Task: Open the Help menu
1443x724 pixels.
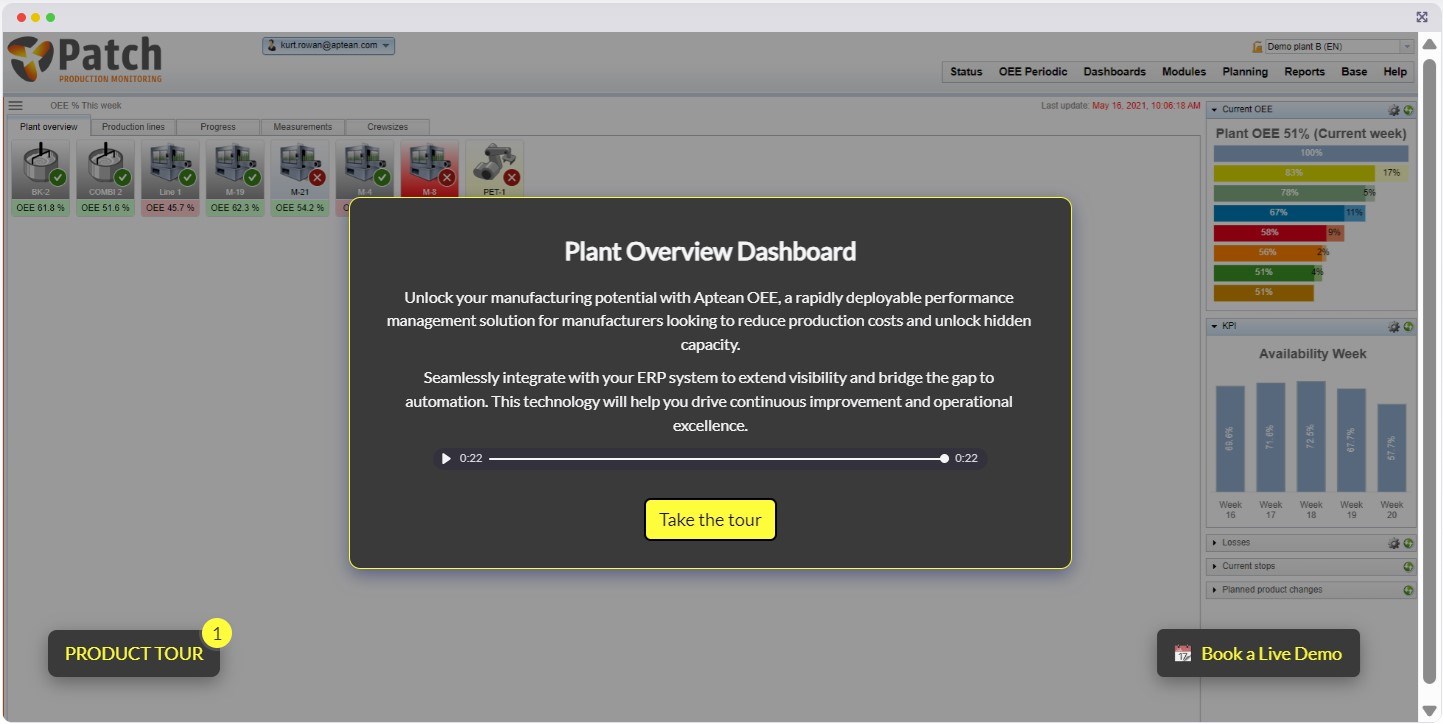Action: 1395,72
